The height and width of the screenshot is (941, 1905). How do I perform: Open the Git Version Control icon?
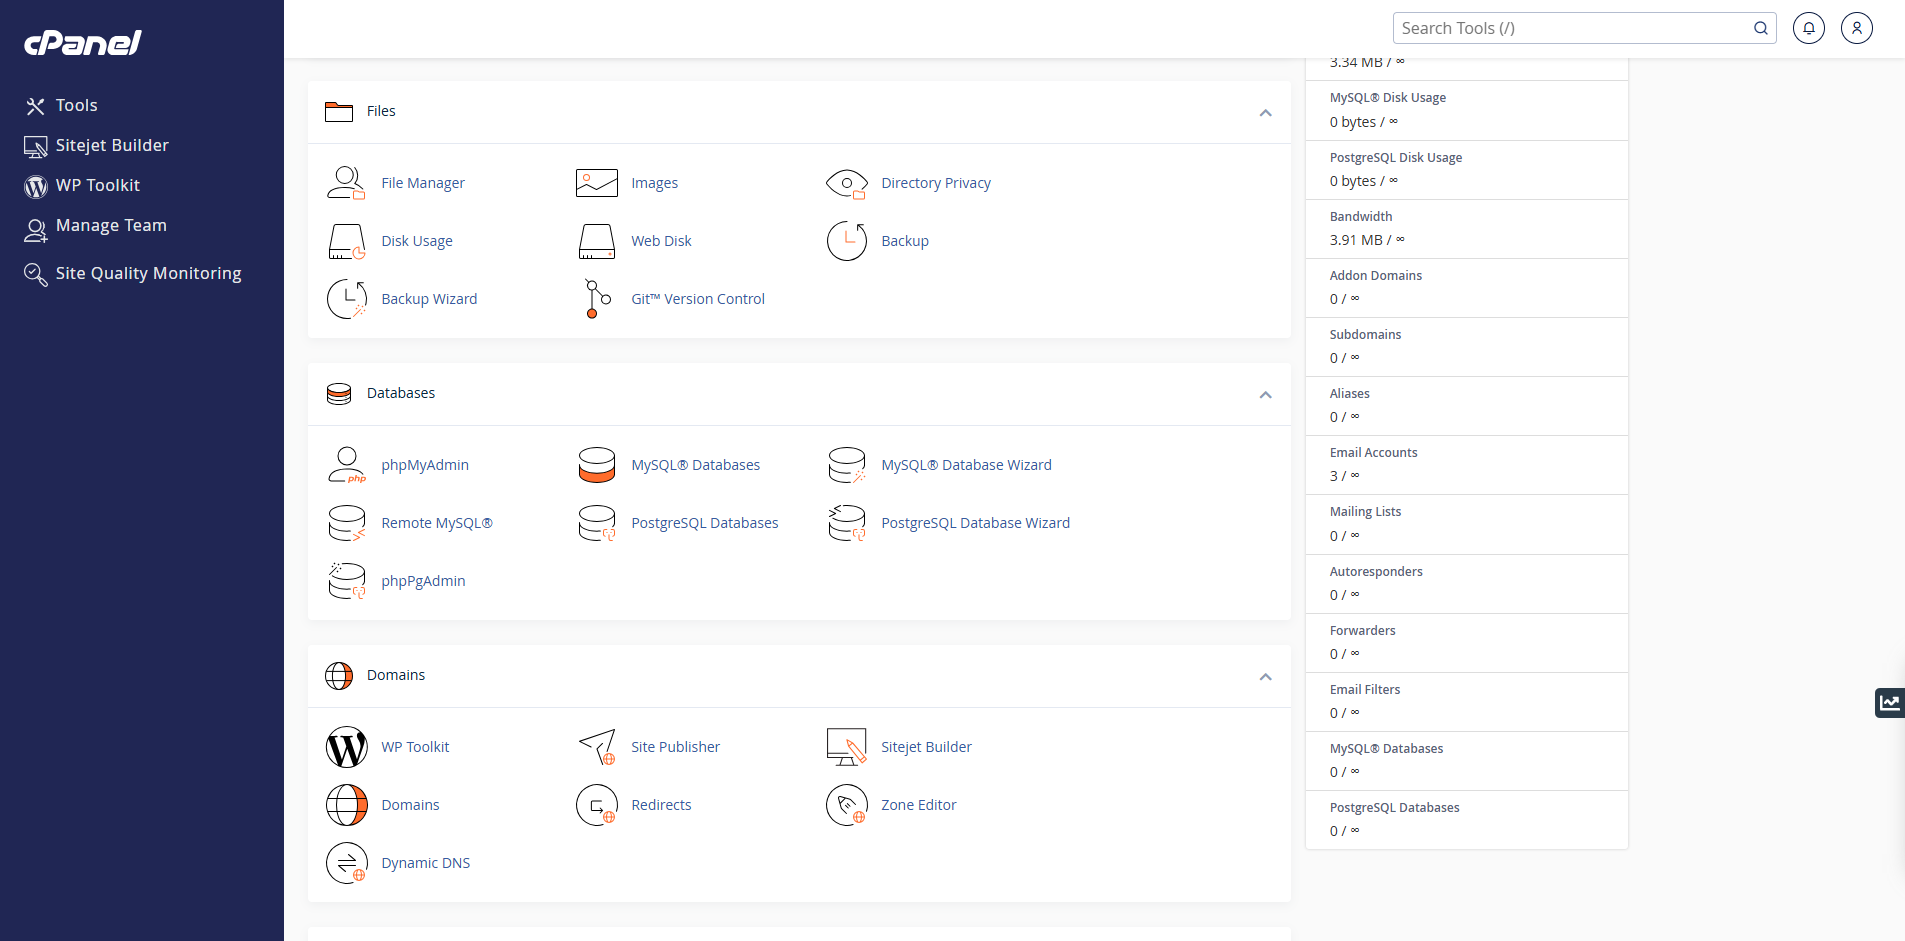[597, 299]
